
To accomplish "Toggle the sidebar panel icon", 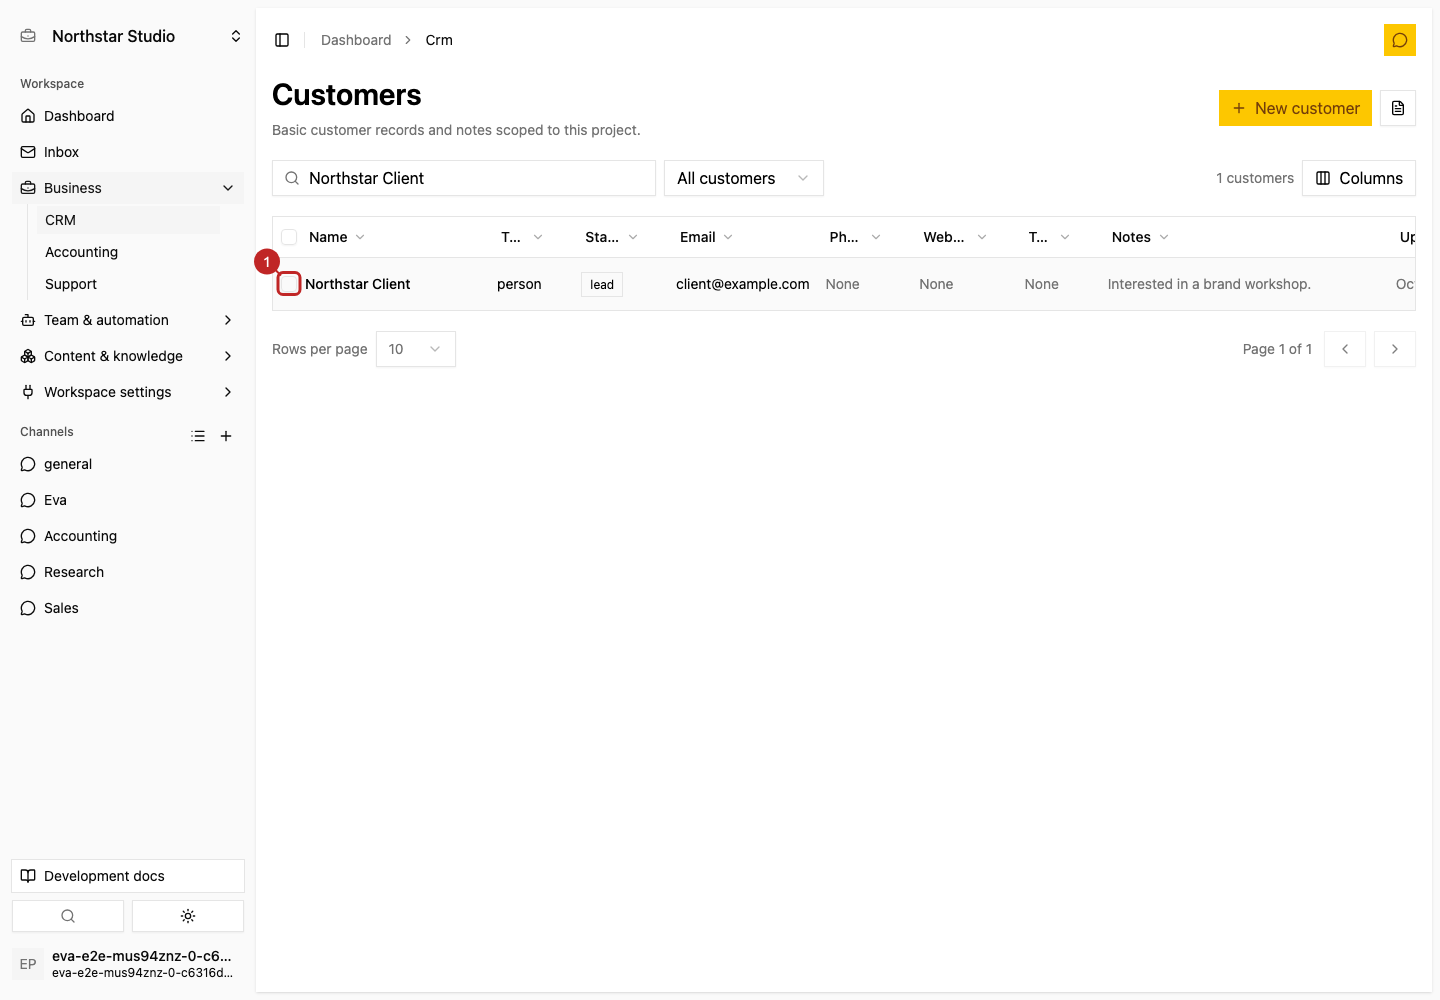I will [x=282, y=40].
